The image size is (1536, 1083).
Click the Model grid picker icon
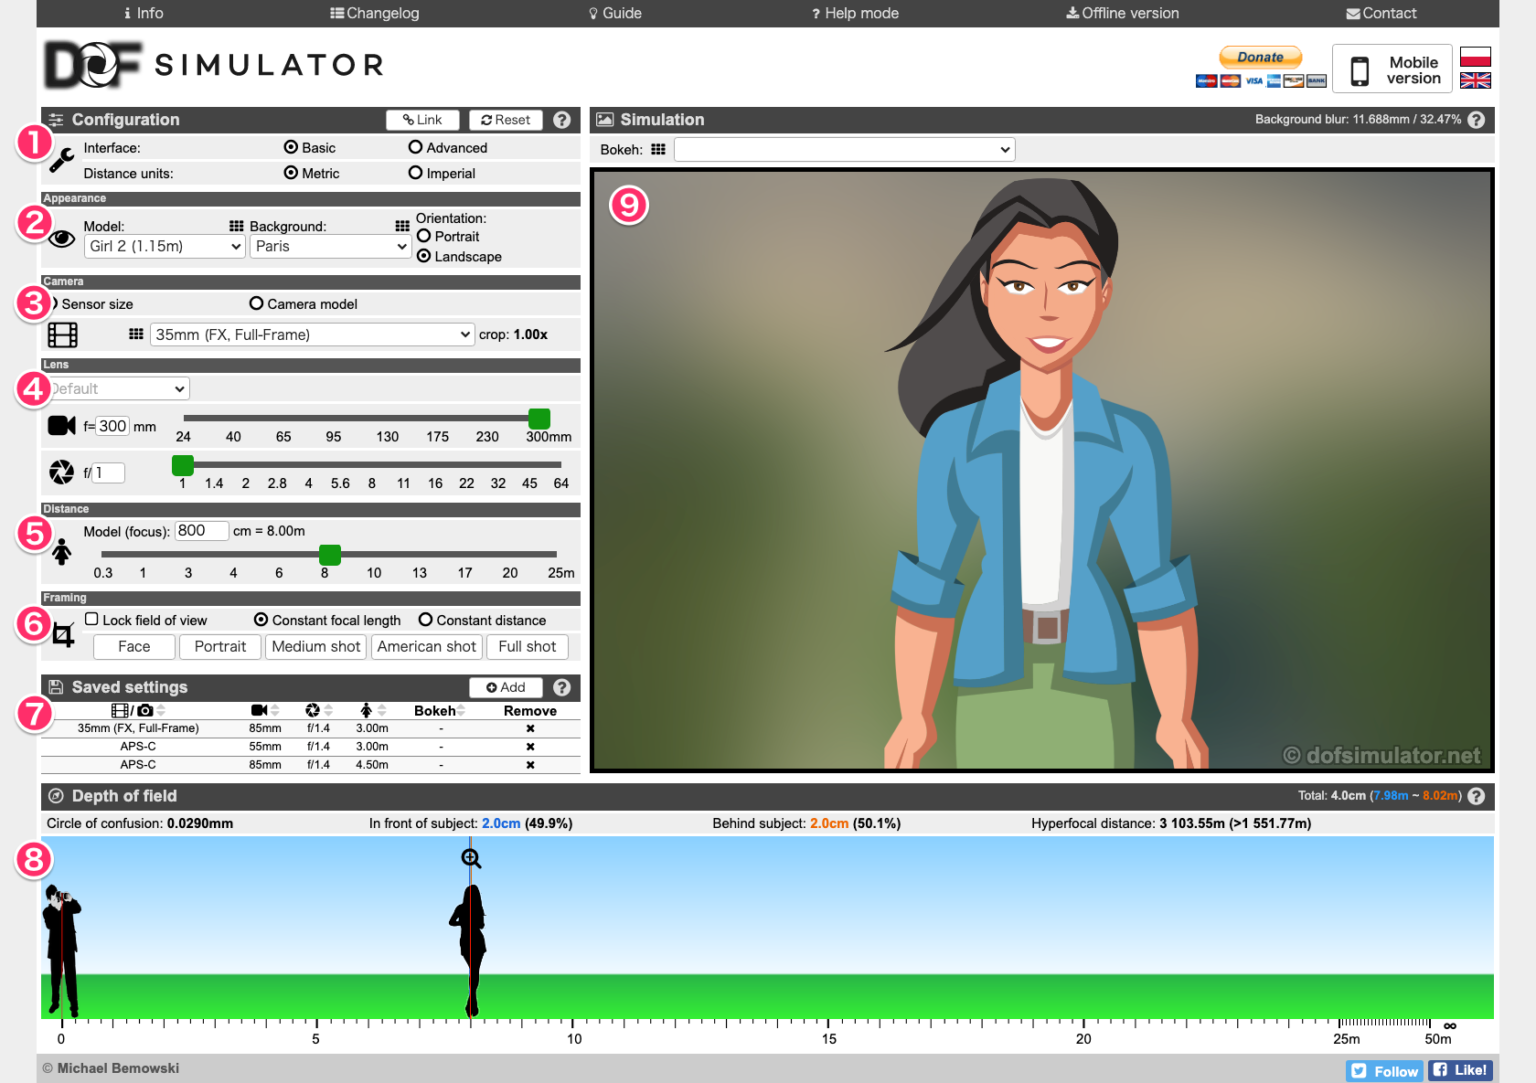coord(236,226)
